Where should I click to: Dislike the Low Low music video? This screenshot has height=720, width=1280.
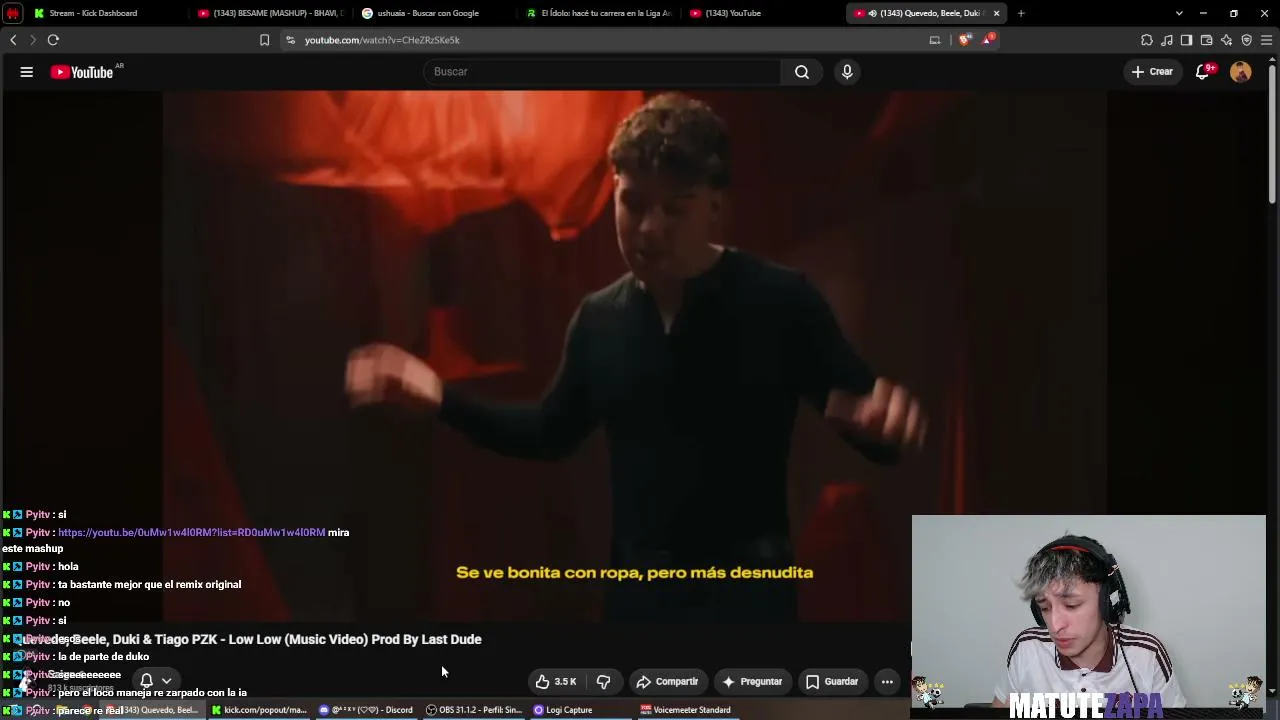[603, 682]
